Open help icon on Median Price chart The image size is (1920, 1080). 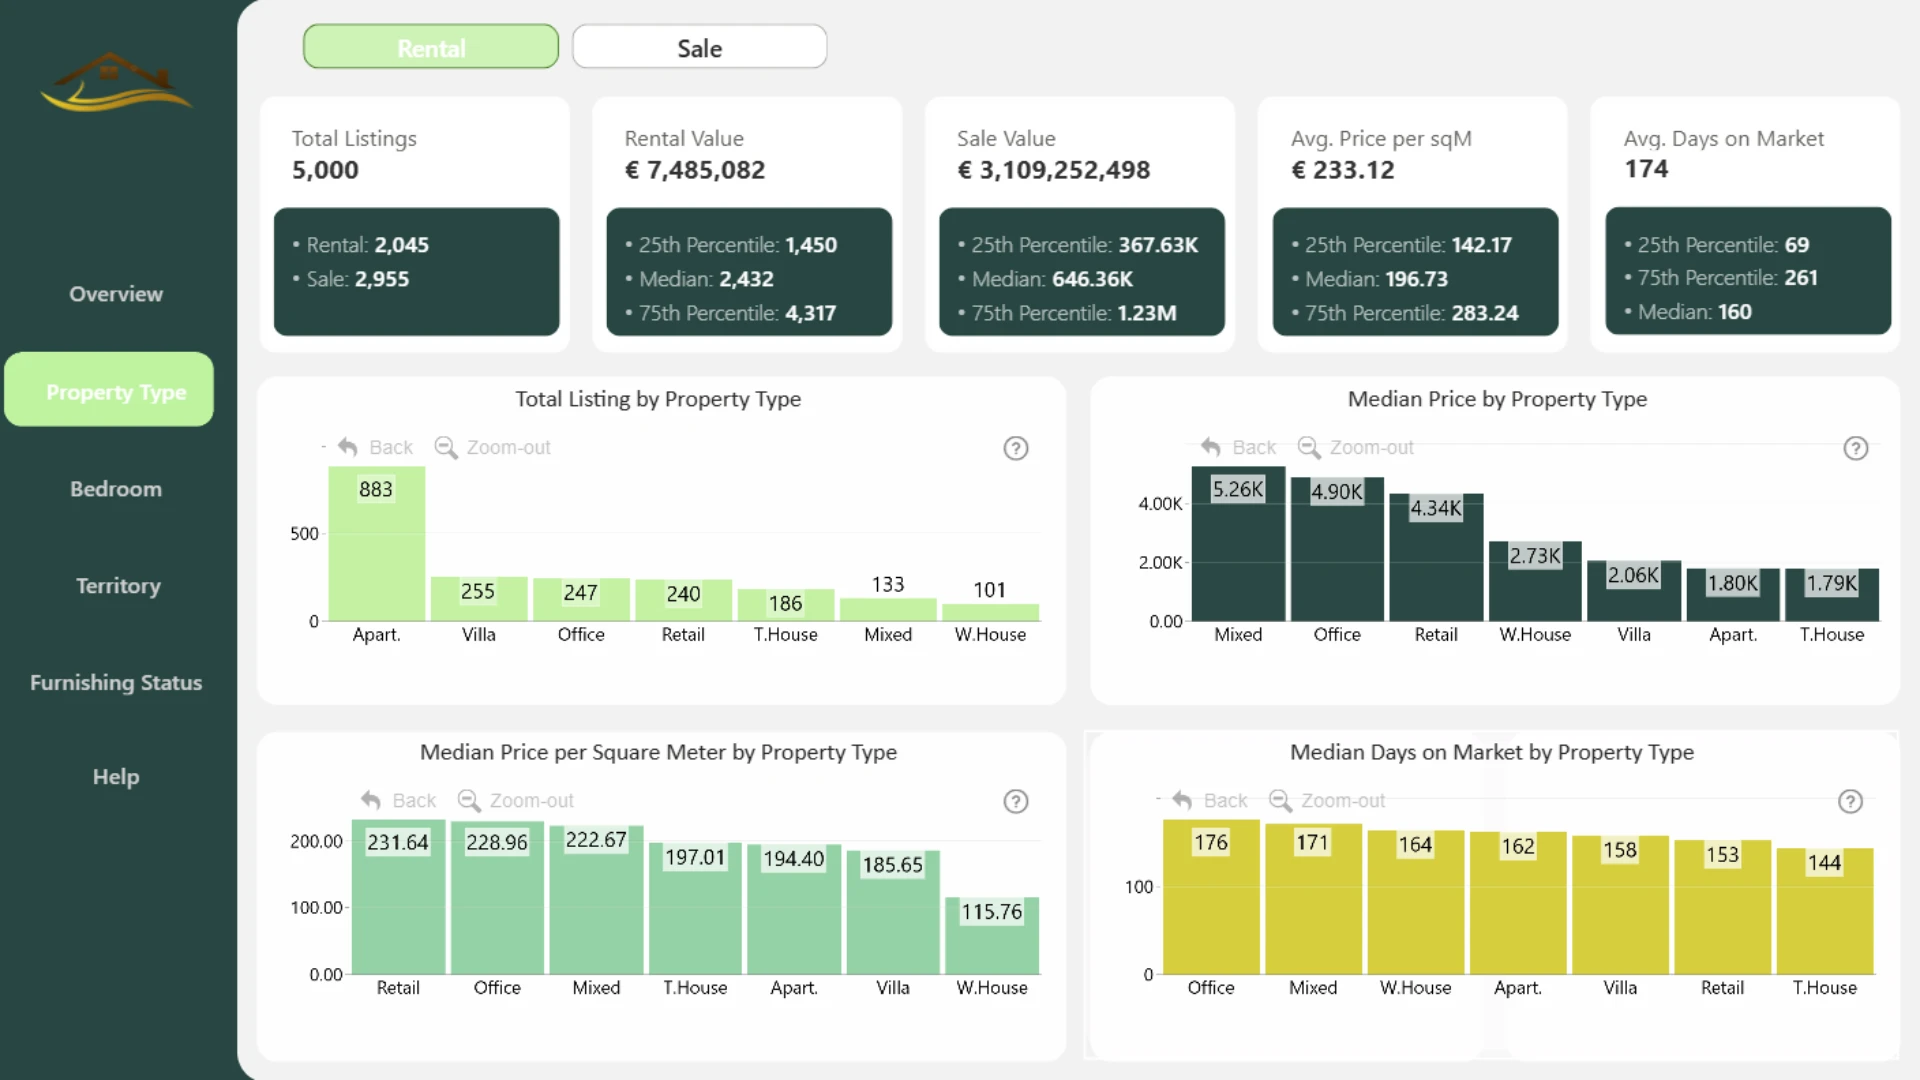click(1856, 448)
